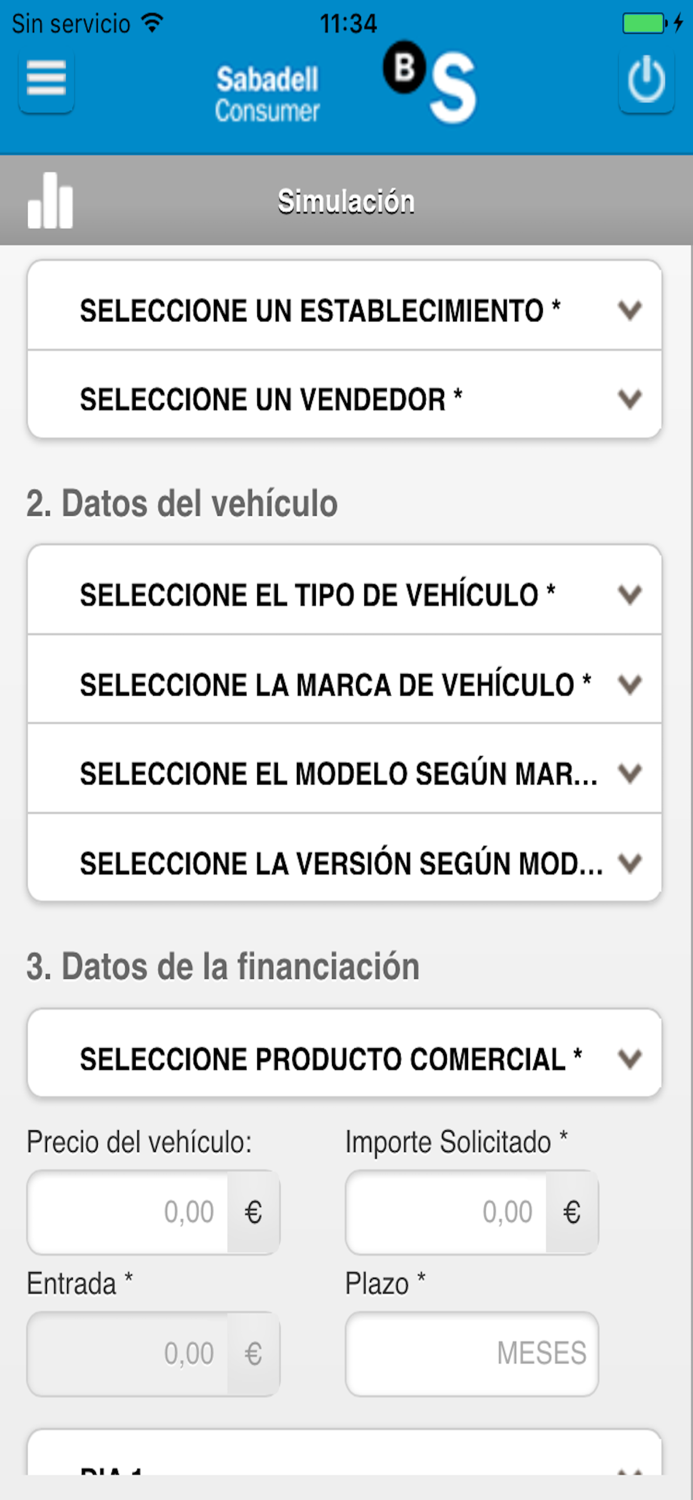Select the bar chart simulation icon
Viewport: 693px width, 1500px height.
tap(50, 200)
